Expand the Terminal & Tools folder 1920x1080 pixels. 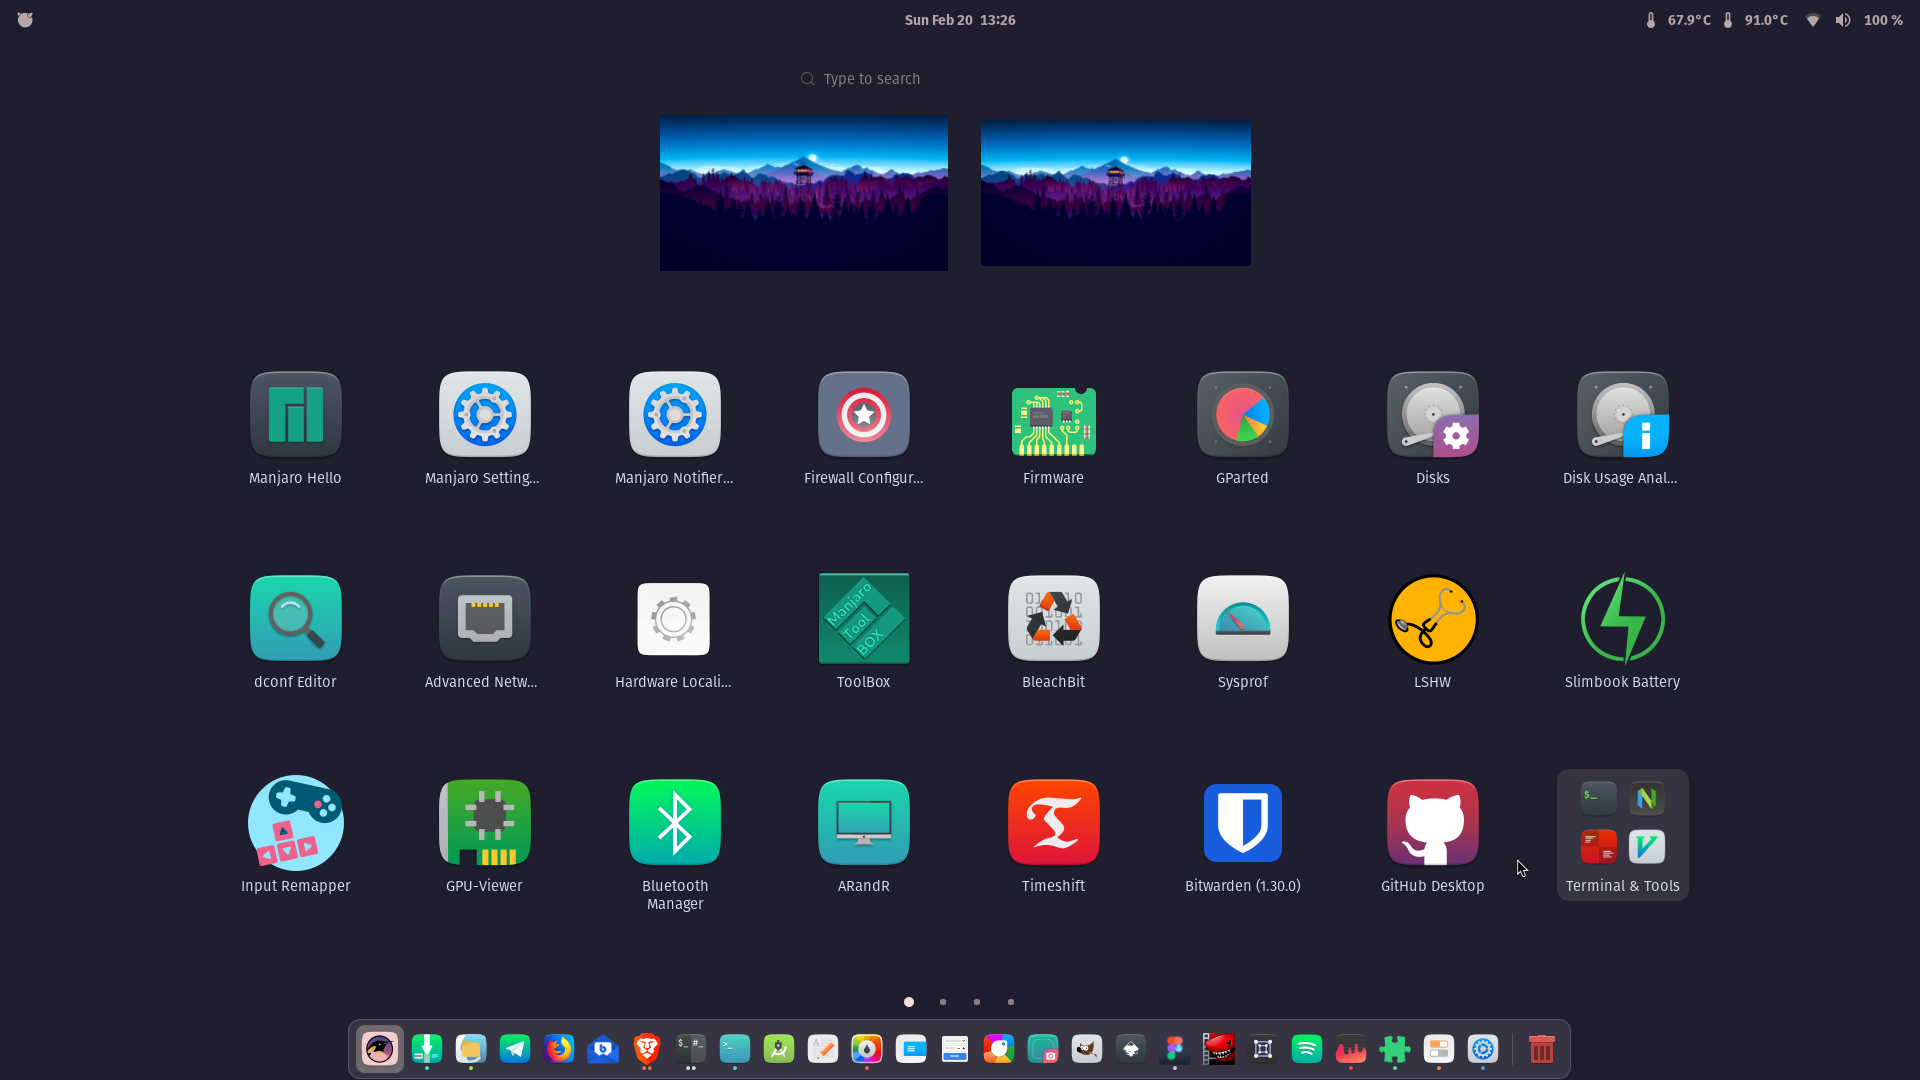(x=1622, y=835)
